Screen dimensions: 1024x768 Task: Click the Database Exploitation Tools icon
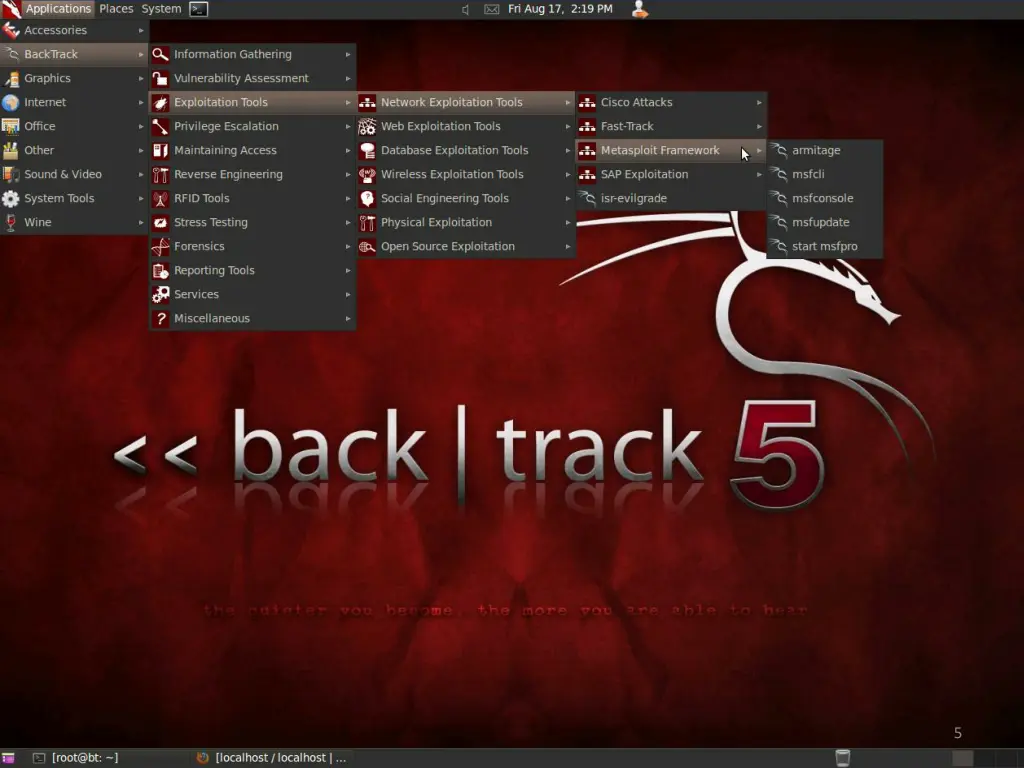[x=367, y=150]
